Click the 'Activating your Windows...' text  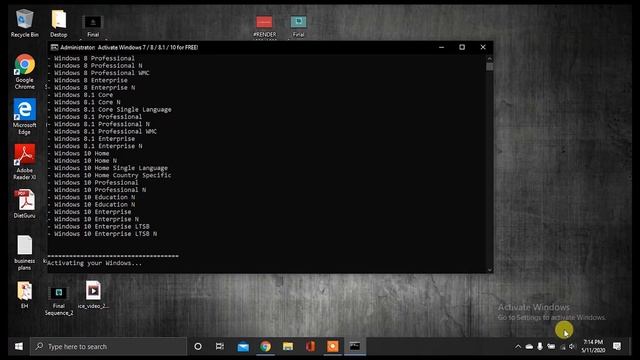coord(95,263)
